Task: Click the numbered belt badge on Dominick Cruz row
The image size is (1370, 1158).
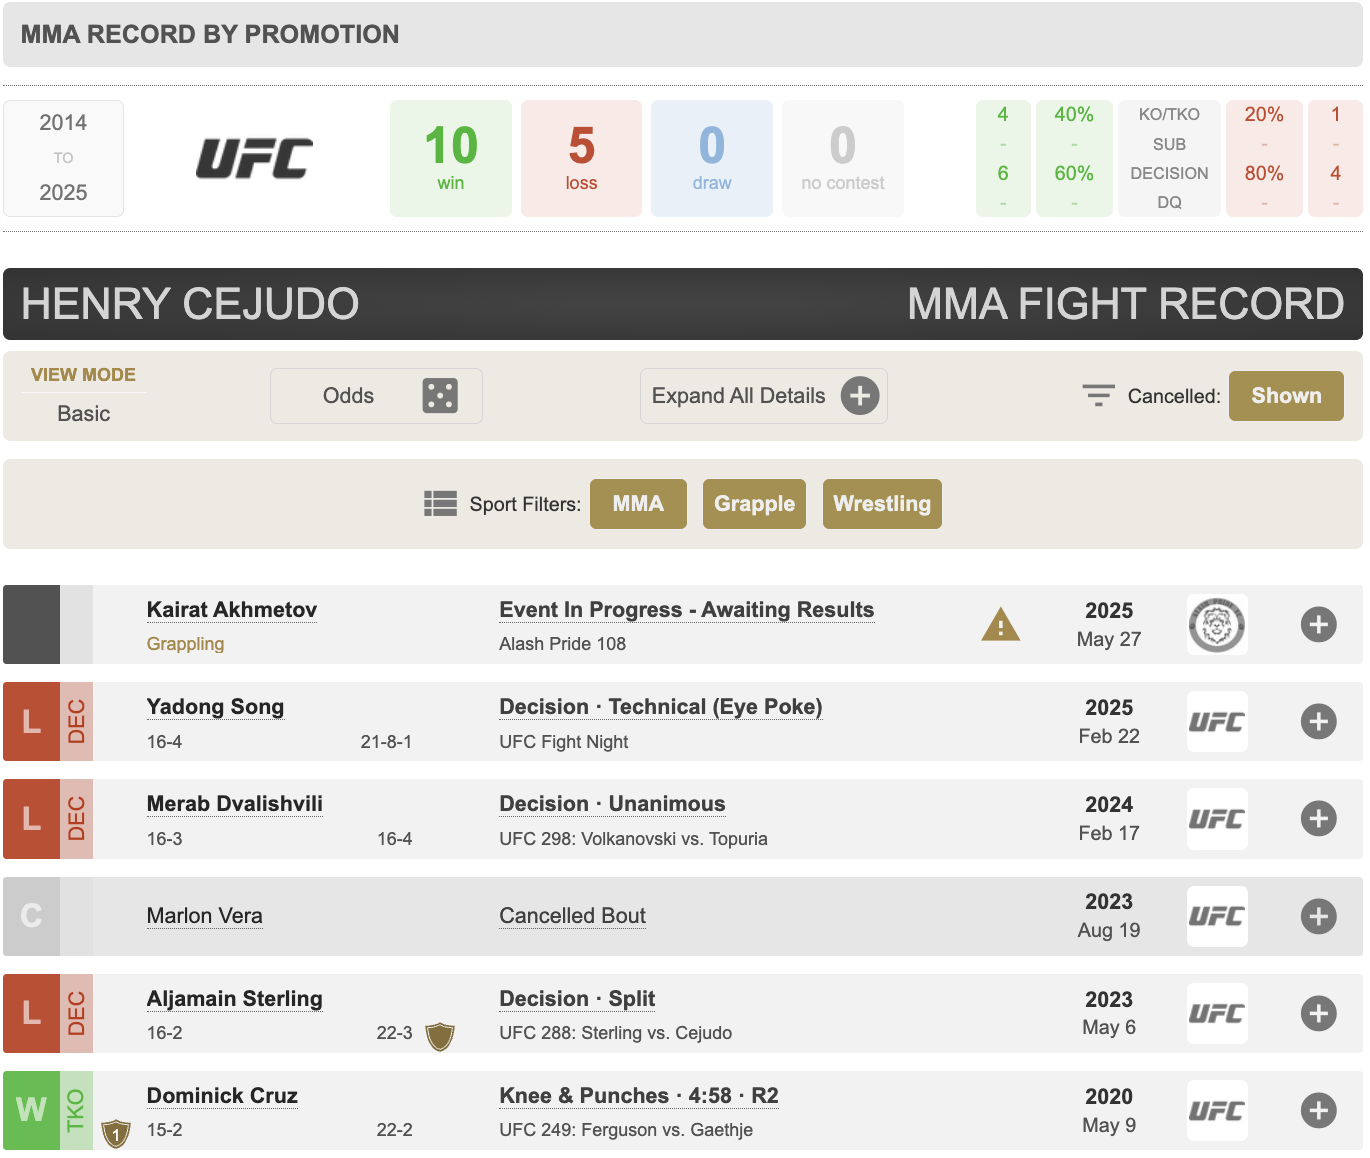Action: (x=117, y=1133)
